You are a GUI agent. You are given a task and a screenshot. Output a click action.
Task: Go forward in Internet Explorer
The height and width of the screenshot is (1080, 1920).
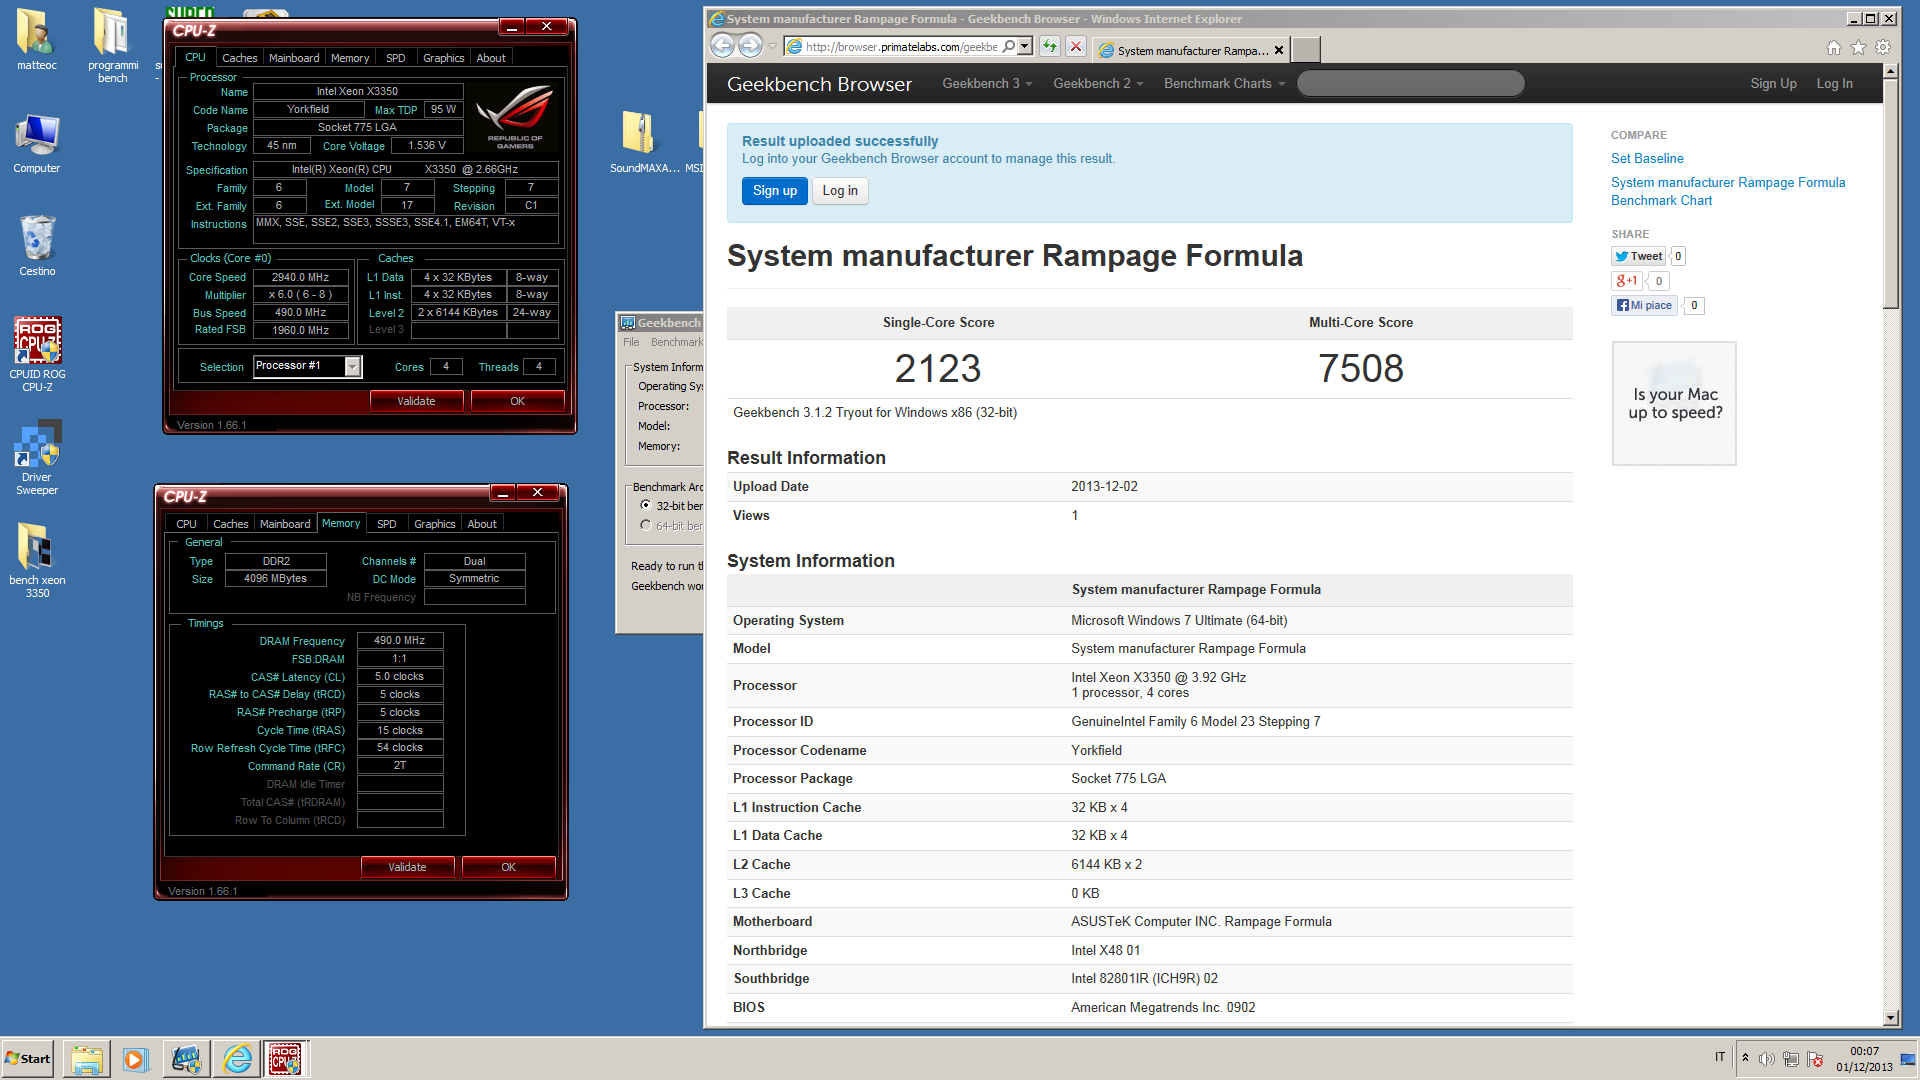[750, 45]
